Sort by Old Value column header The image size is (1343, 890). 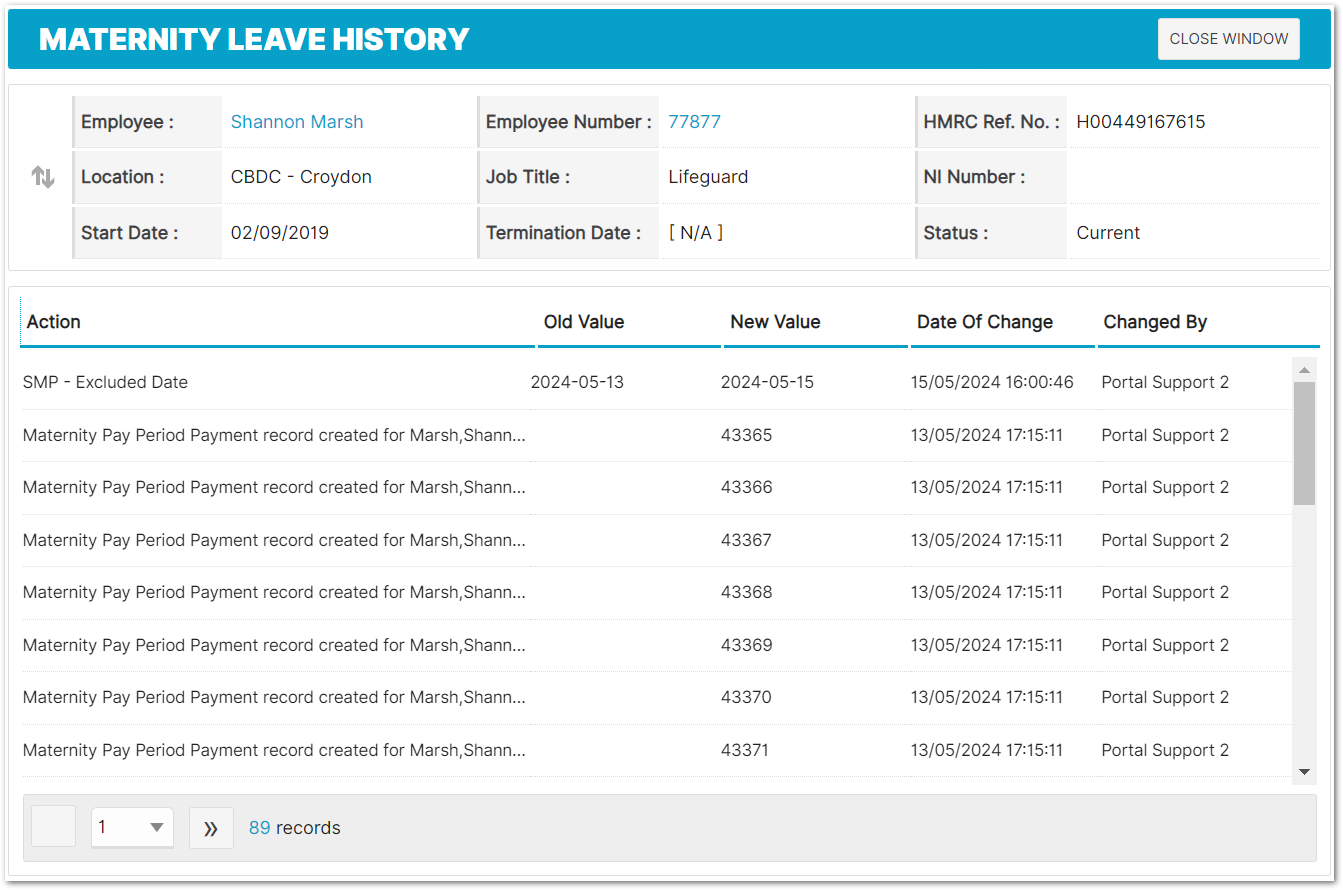tap(584, 322)
